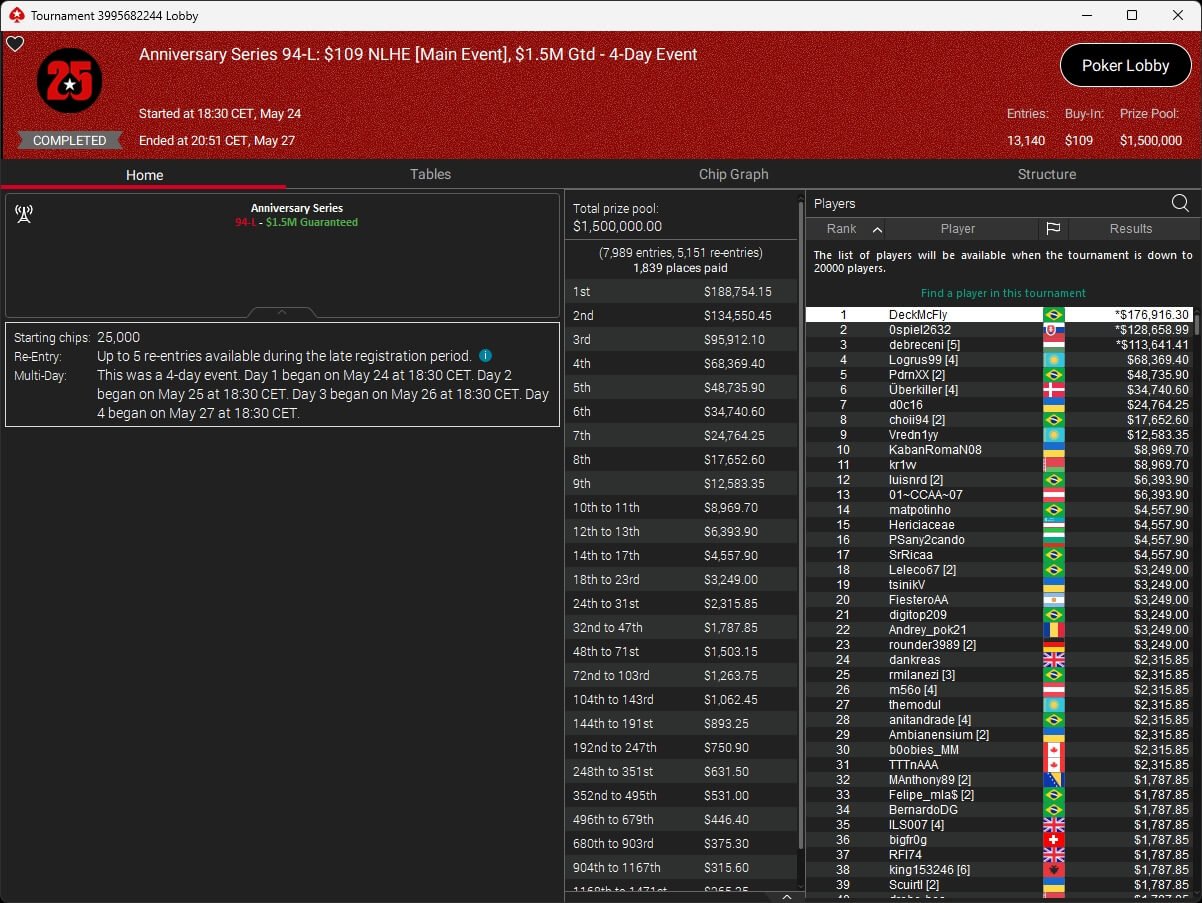Sort by the Results column header
Viewport: 1202px width, 903px height.
click(x=1131, y=229)
